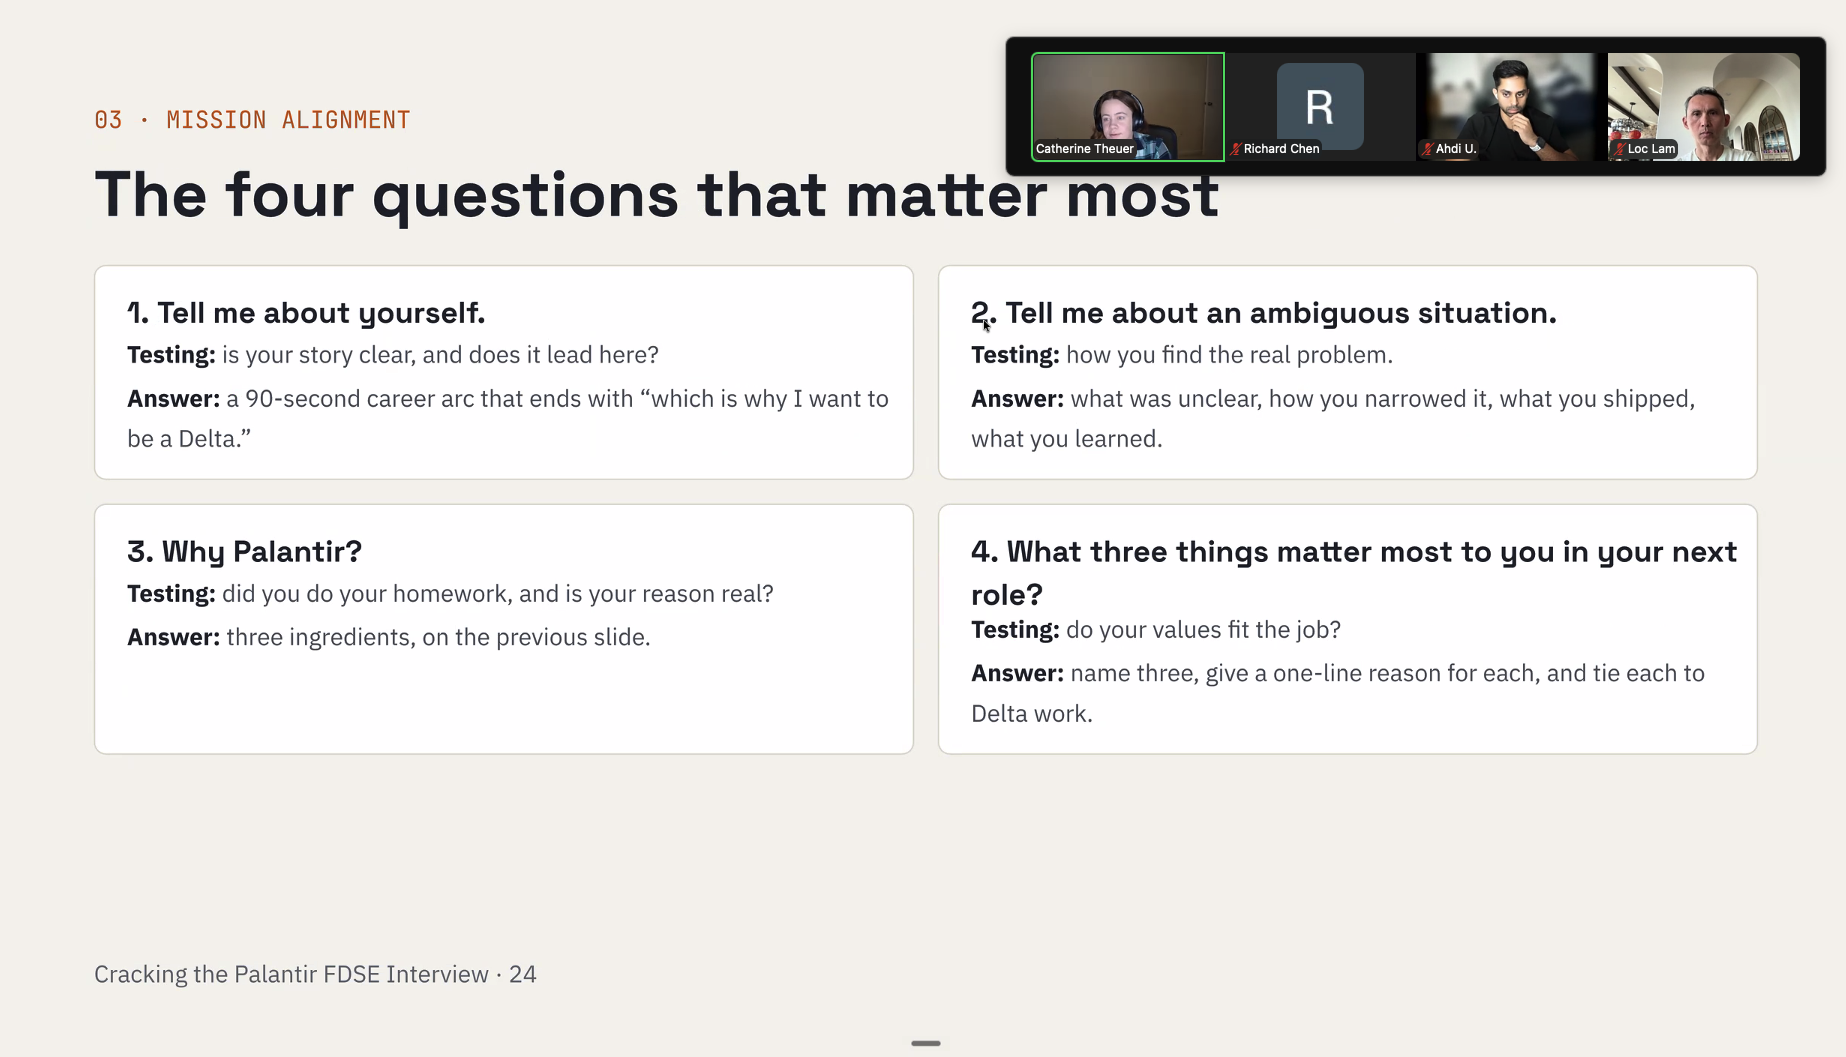Click answer 'three ingredients, on the previous slide.'
This screenshot has height=1057, width=1846.
tap(438, 638)
